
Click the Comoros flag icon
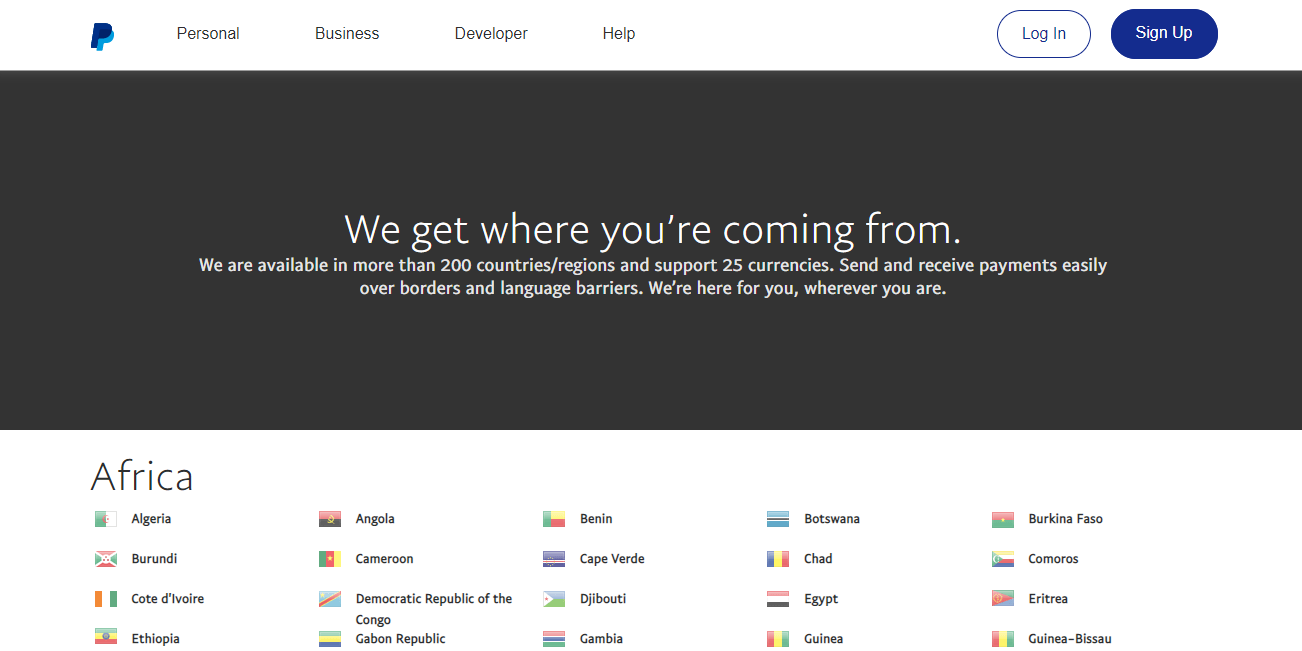coord(1002,559)
